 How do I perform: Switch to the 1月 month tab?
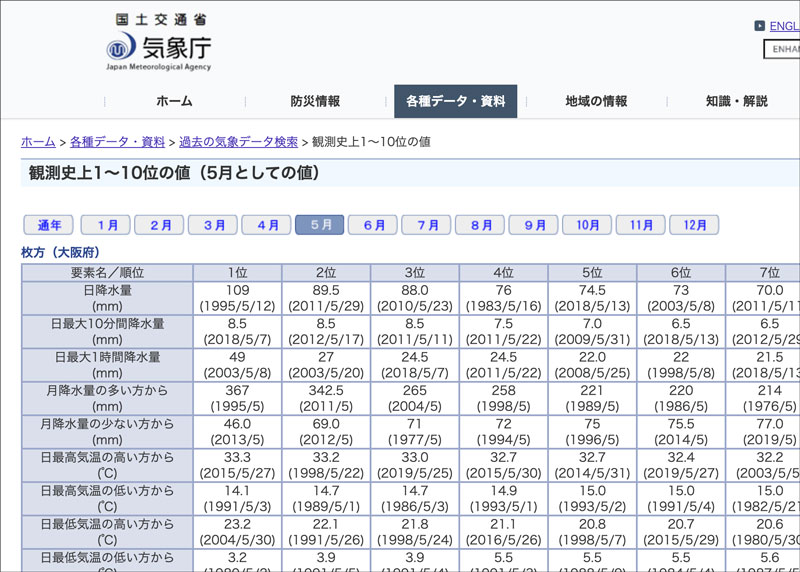coord(106,225)
